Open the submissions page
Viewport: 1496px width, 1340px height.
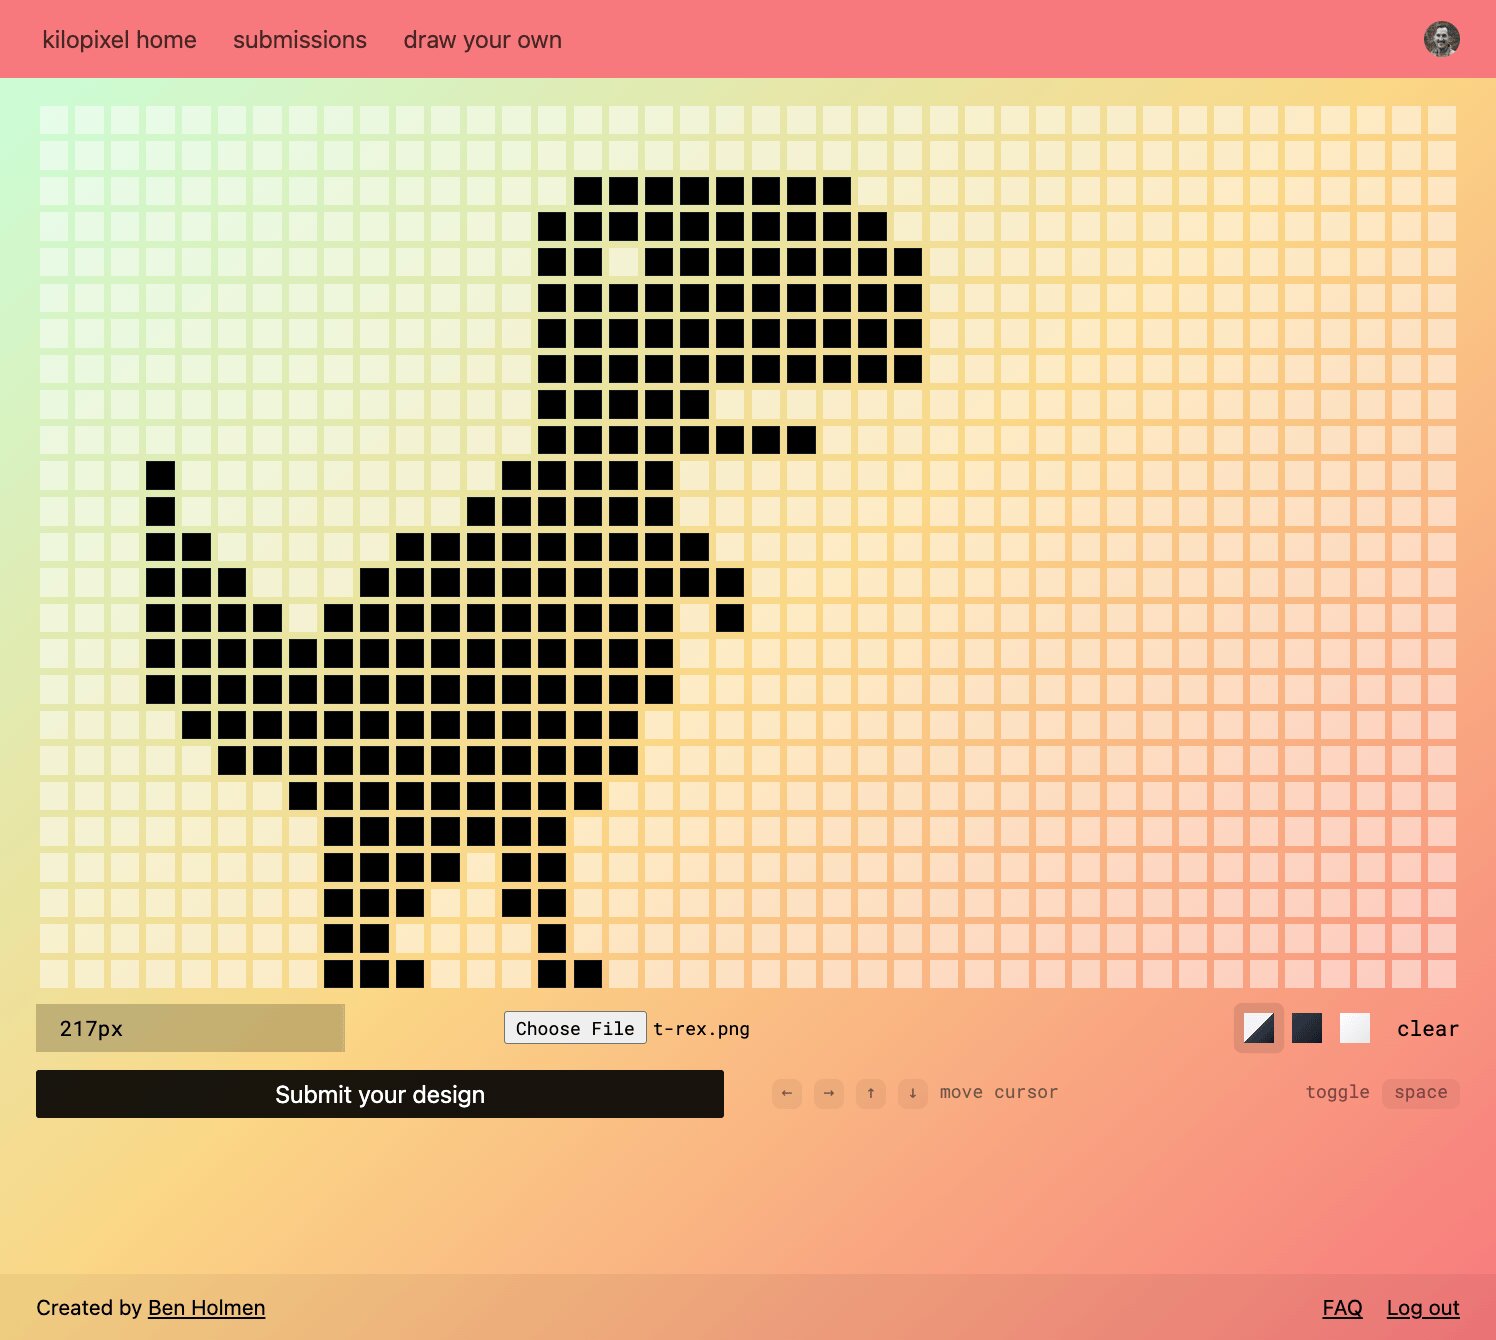(x=300, y=40)
